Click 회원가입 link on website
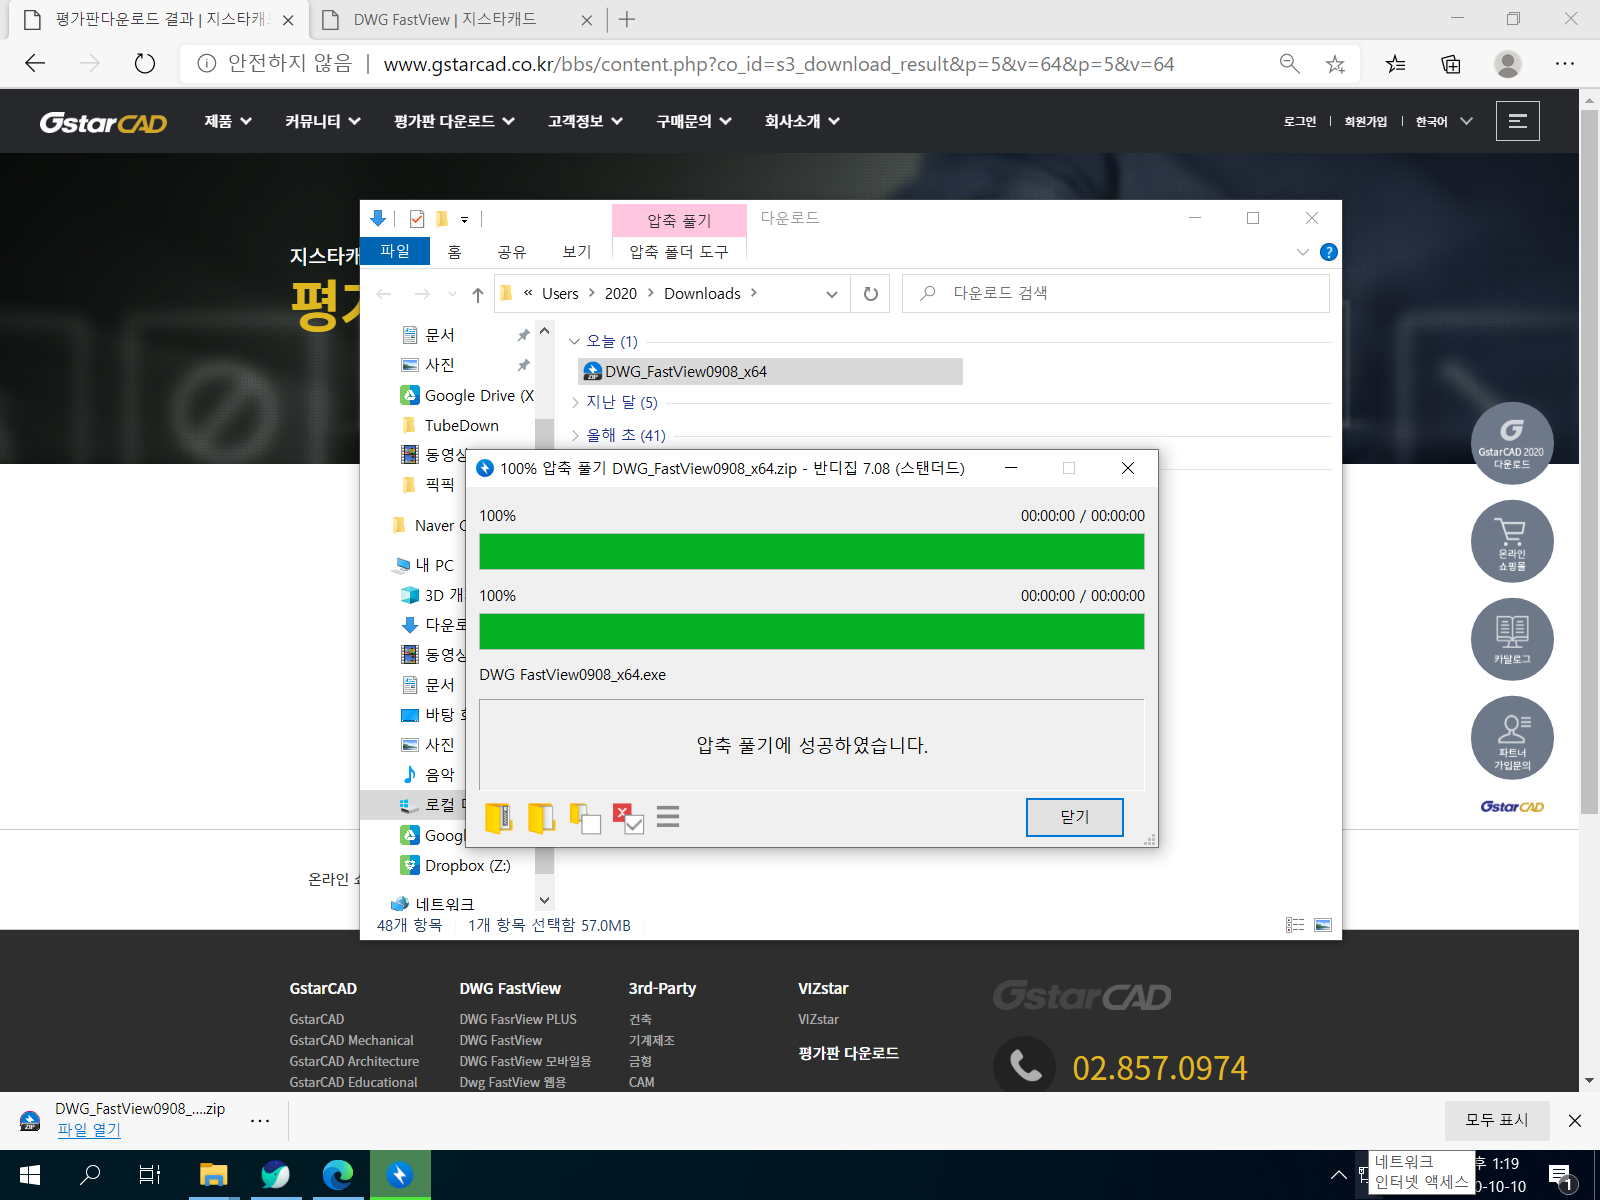 click(x=1365, y=121)
